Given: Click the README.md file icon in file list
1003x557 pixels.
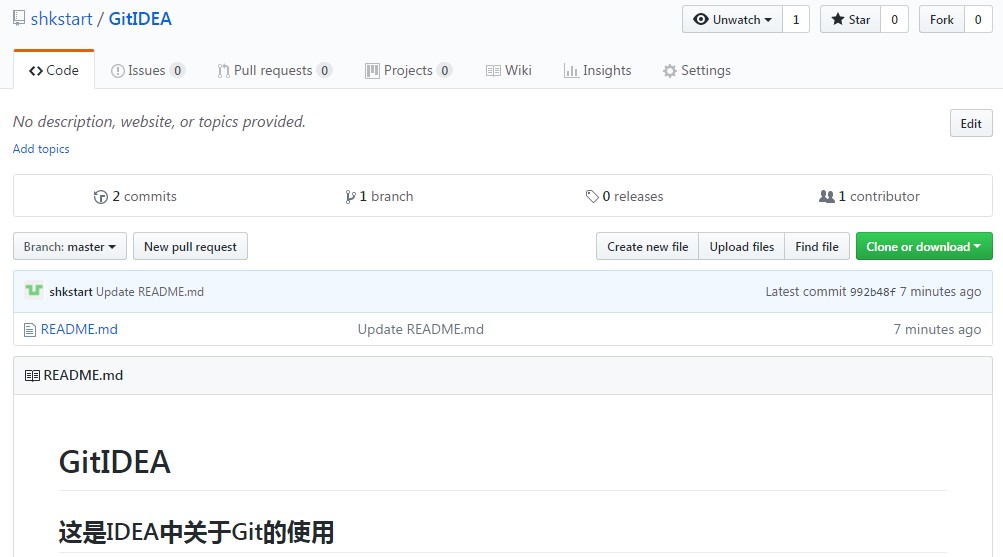Looking at the screenshot, I should 30,329.
